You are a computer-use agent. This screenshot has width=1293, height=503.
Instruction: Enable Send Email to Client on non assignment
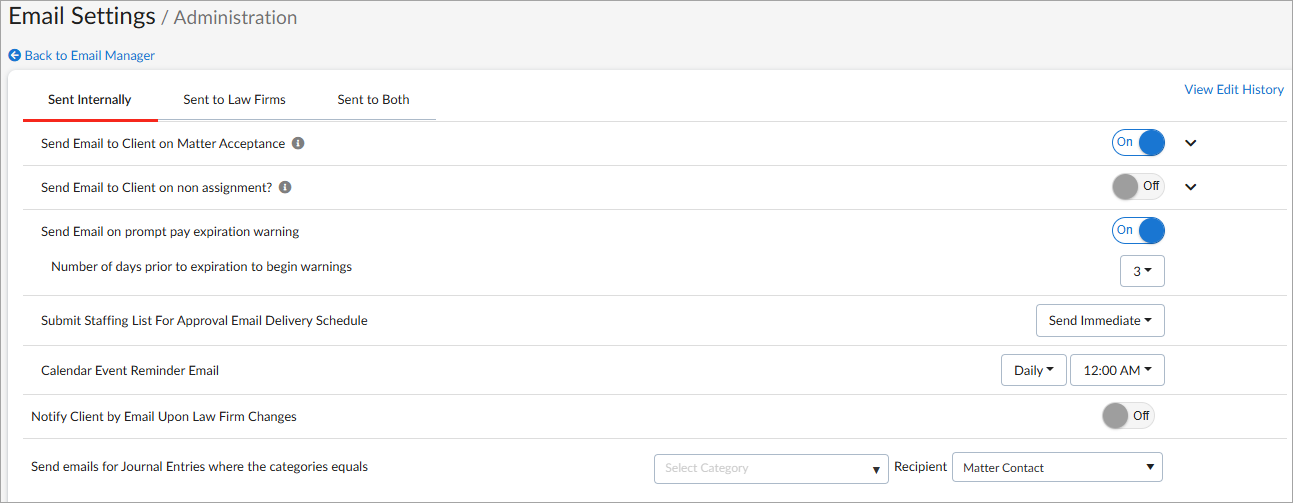[x=1139, y=186]
